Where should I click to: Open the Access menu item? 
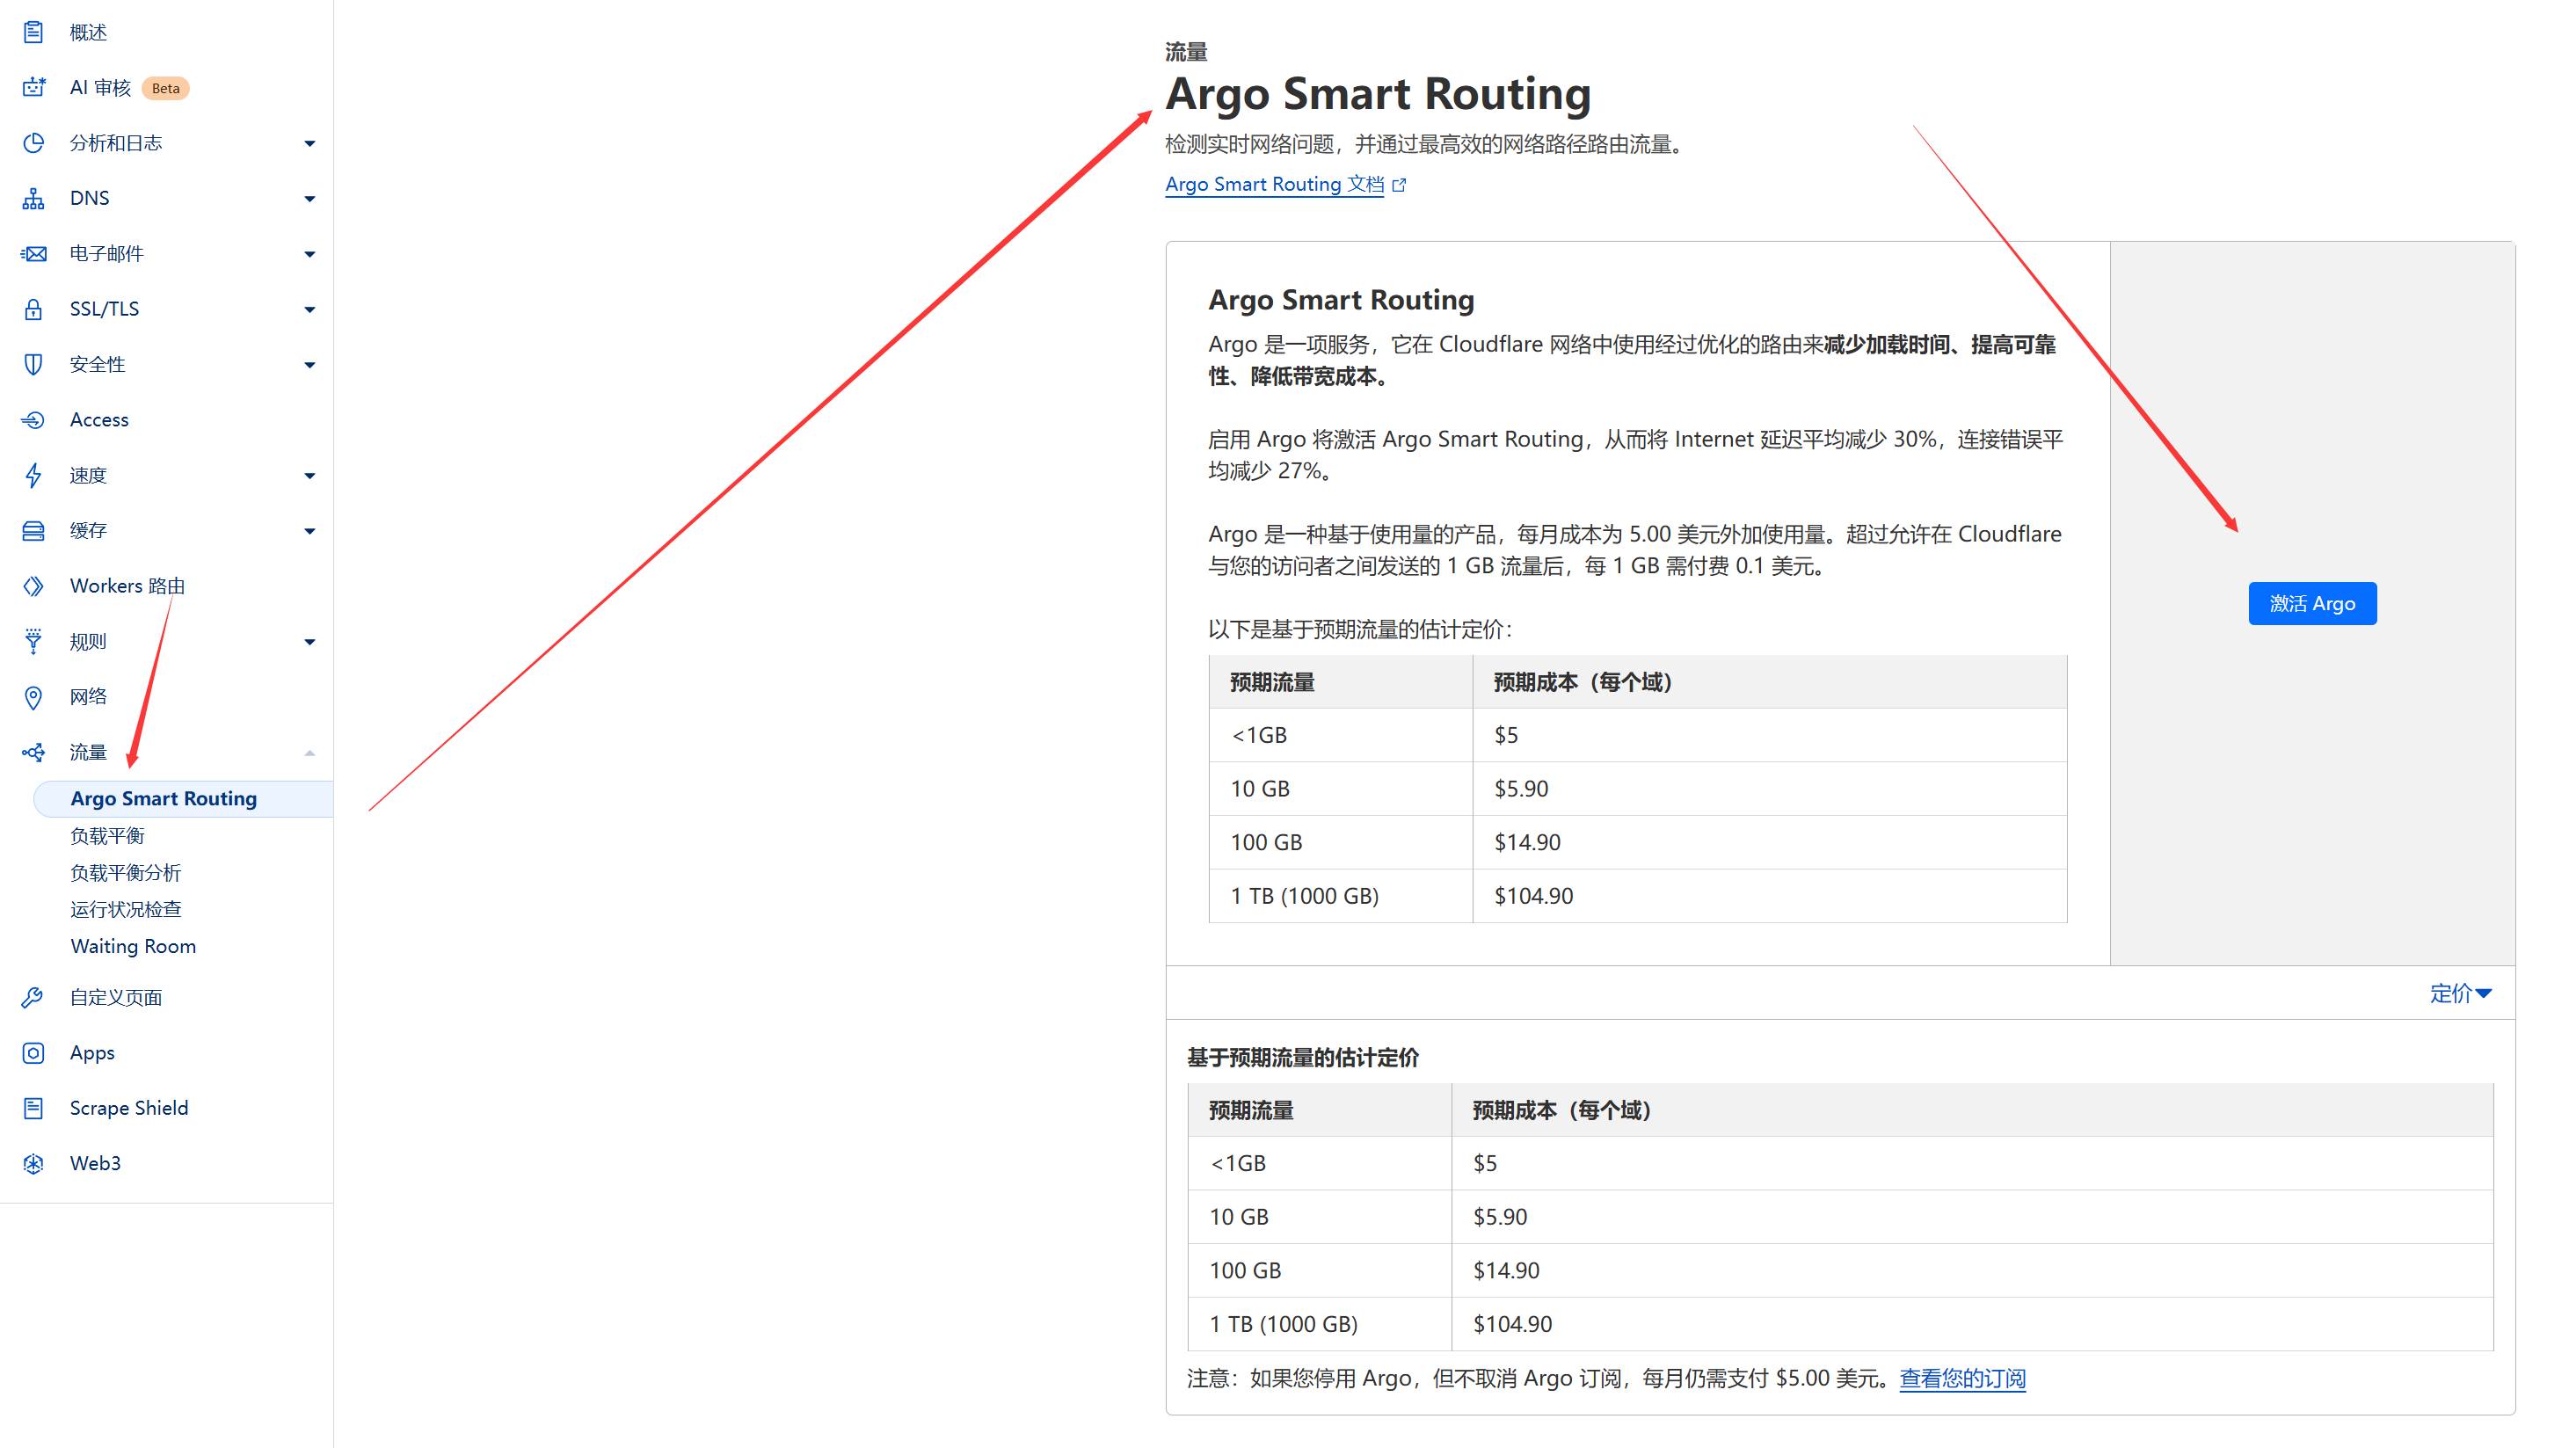click(x=99, y=420)
